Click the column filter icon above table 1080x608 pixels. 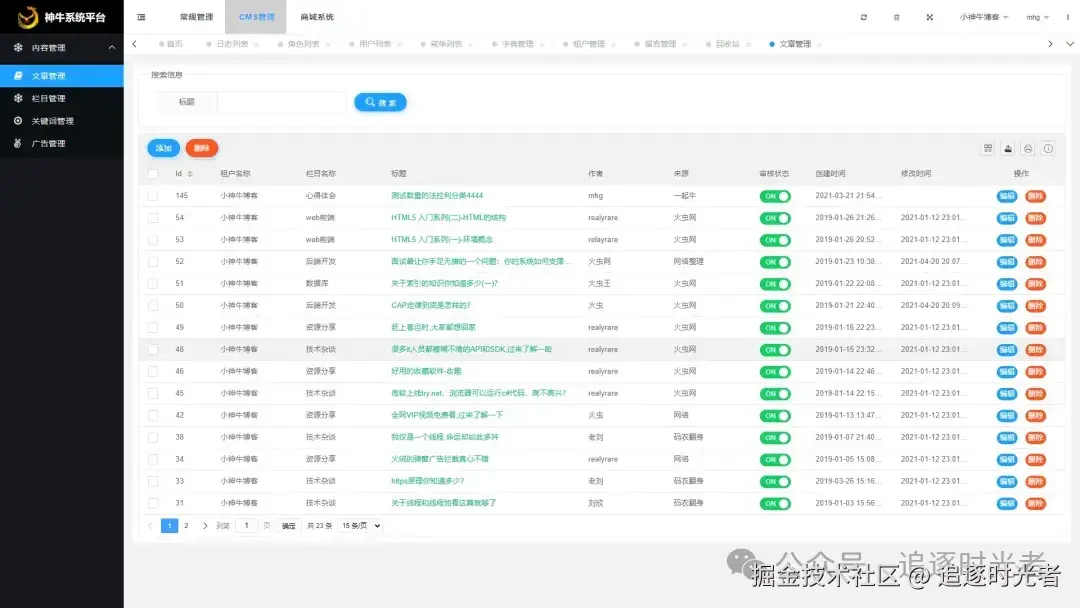click(988, 149)
